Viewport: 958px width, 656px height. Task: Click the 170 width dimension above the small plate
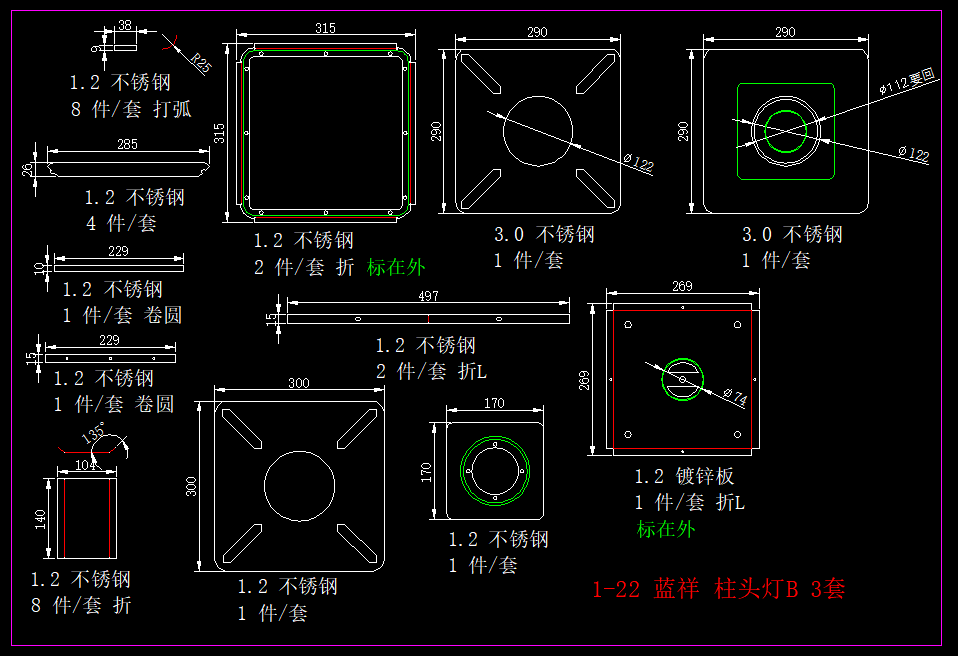click(493, 404)
